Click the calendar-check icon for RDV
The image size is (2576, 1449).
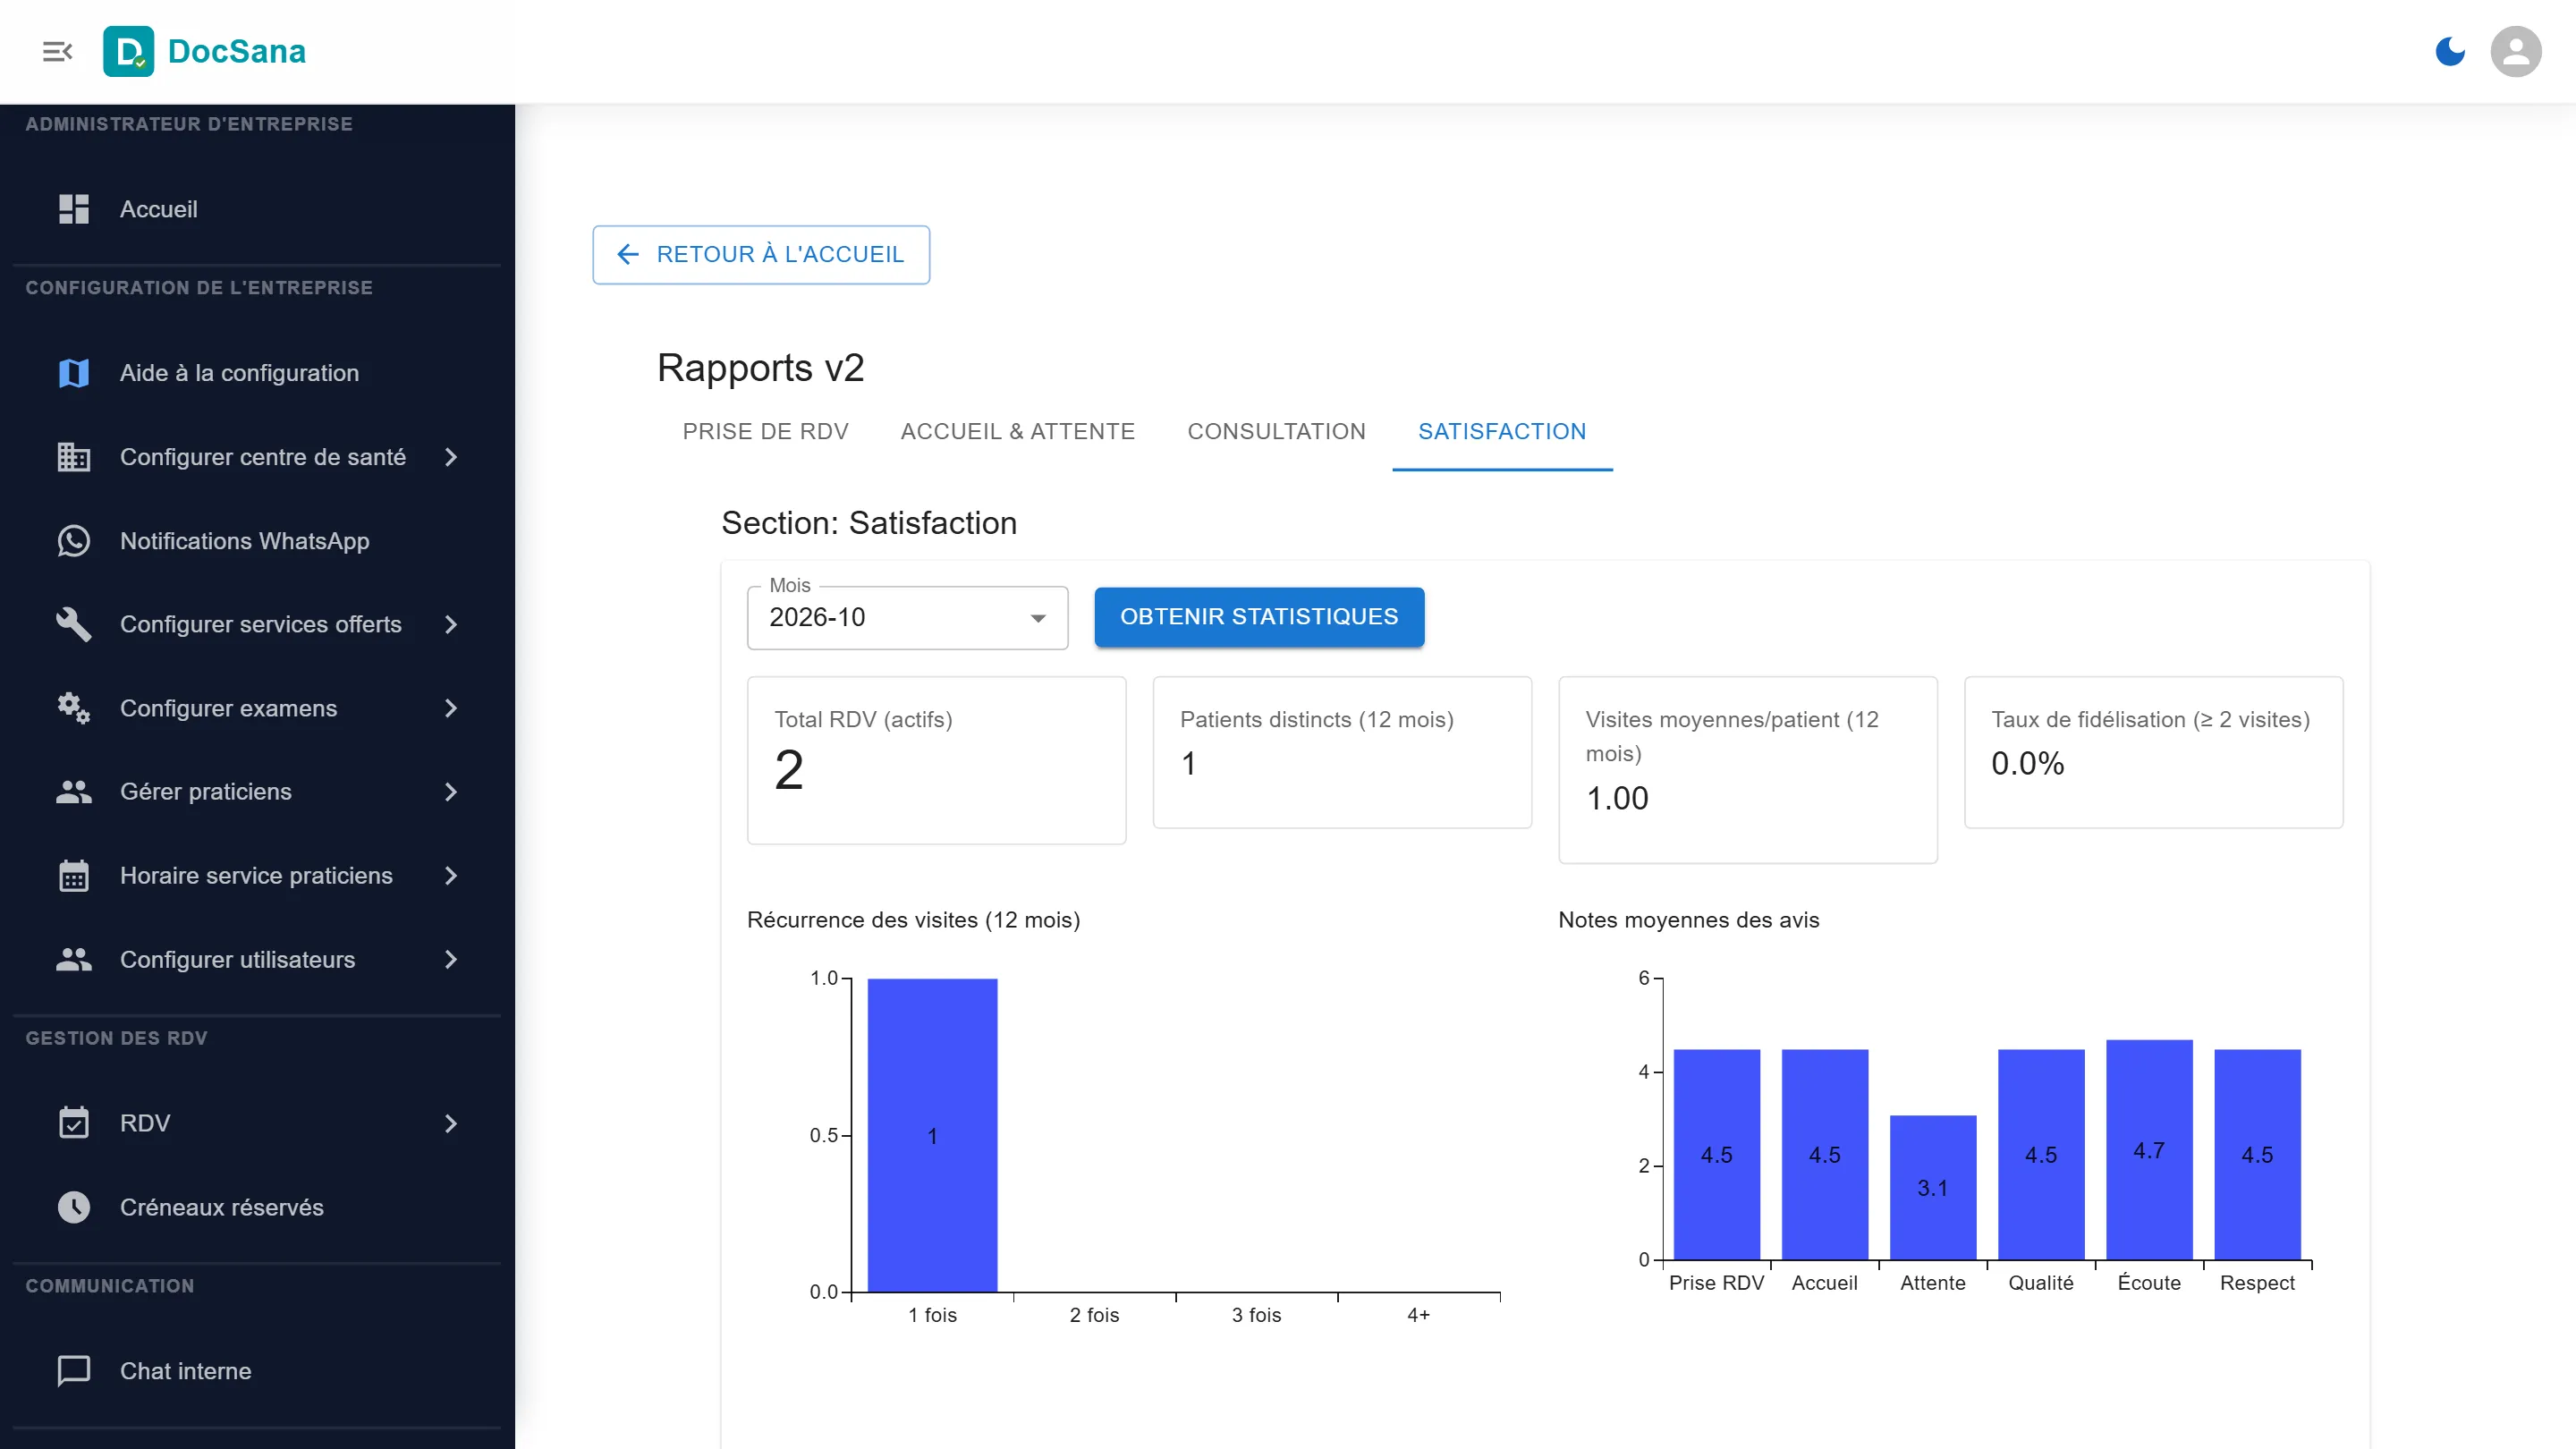pos(73,1123)
